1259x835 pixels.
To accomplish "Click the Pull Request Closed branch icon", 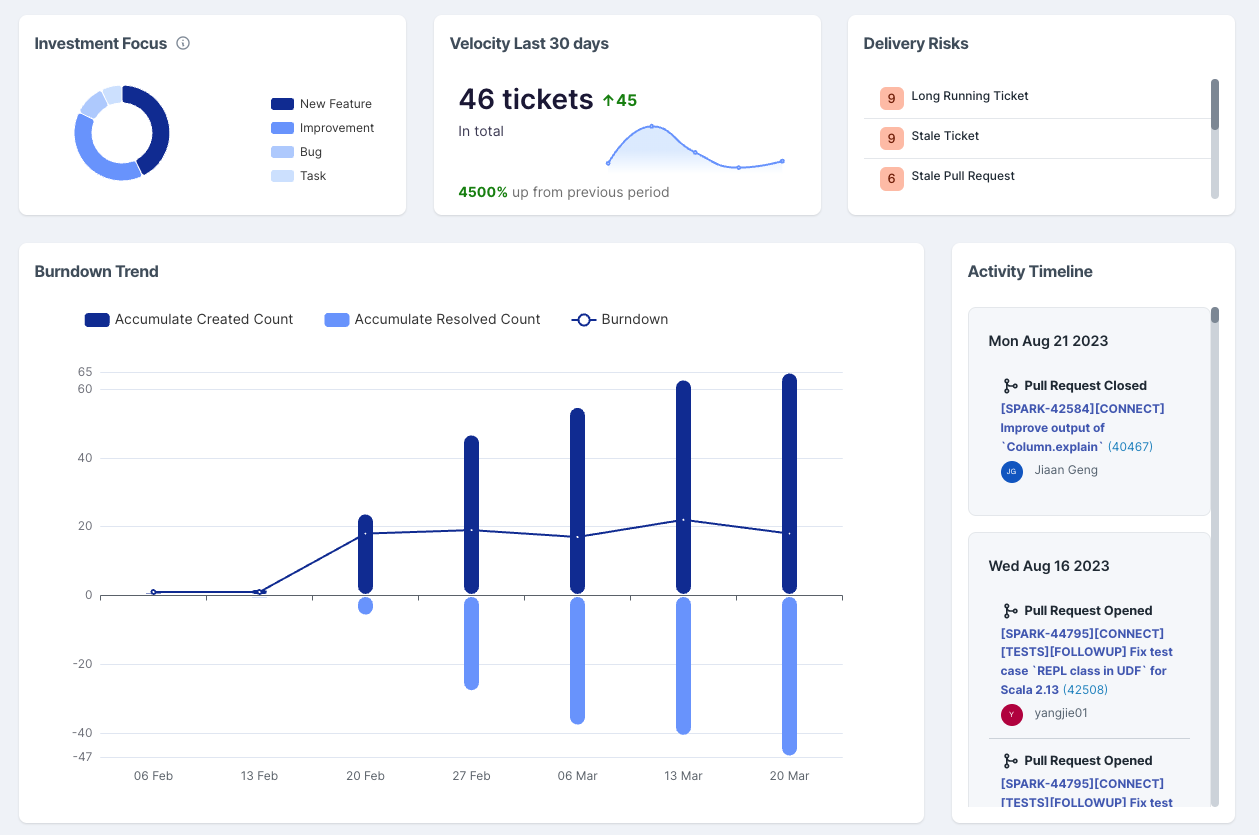I will click(1009, 386).
